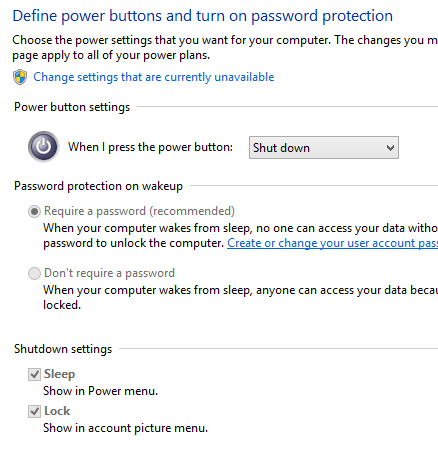Image resolution: width=438 pixels, height=450 pixels.
Task: Open the Shut down power action combo box
Action: coord(324,147)
